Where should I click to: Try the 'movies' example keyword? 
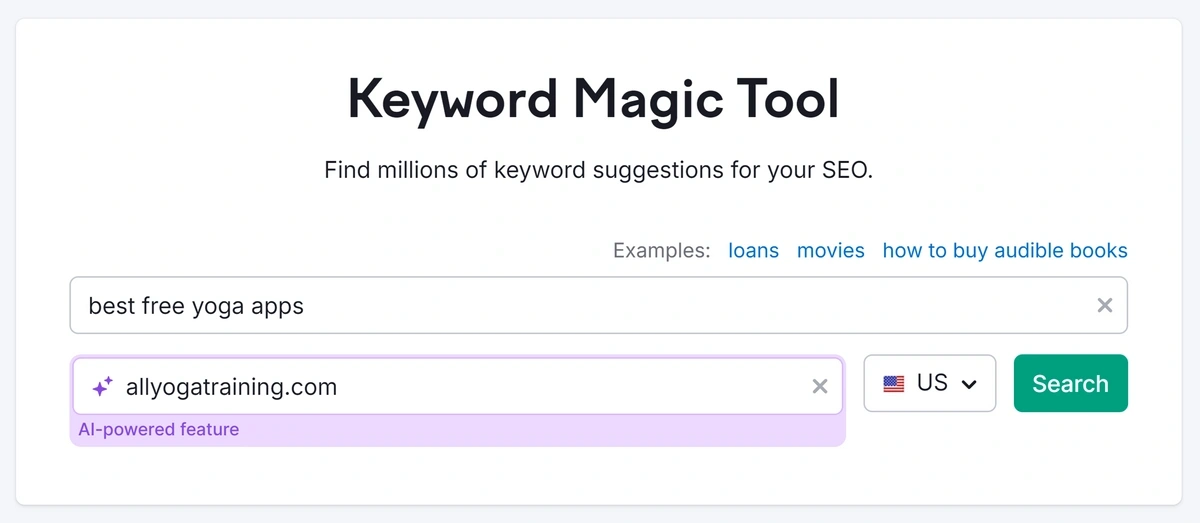(x=830, y=250)
